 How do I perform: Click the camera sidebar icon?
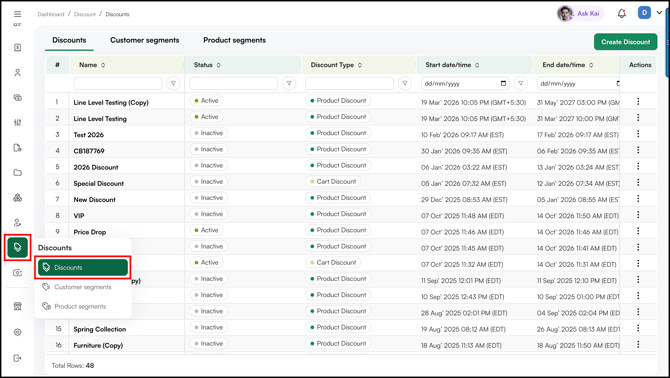point(18,273)
